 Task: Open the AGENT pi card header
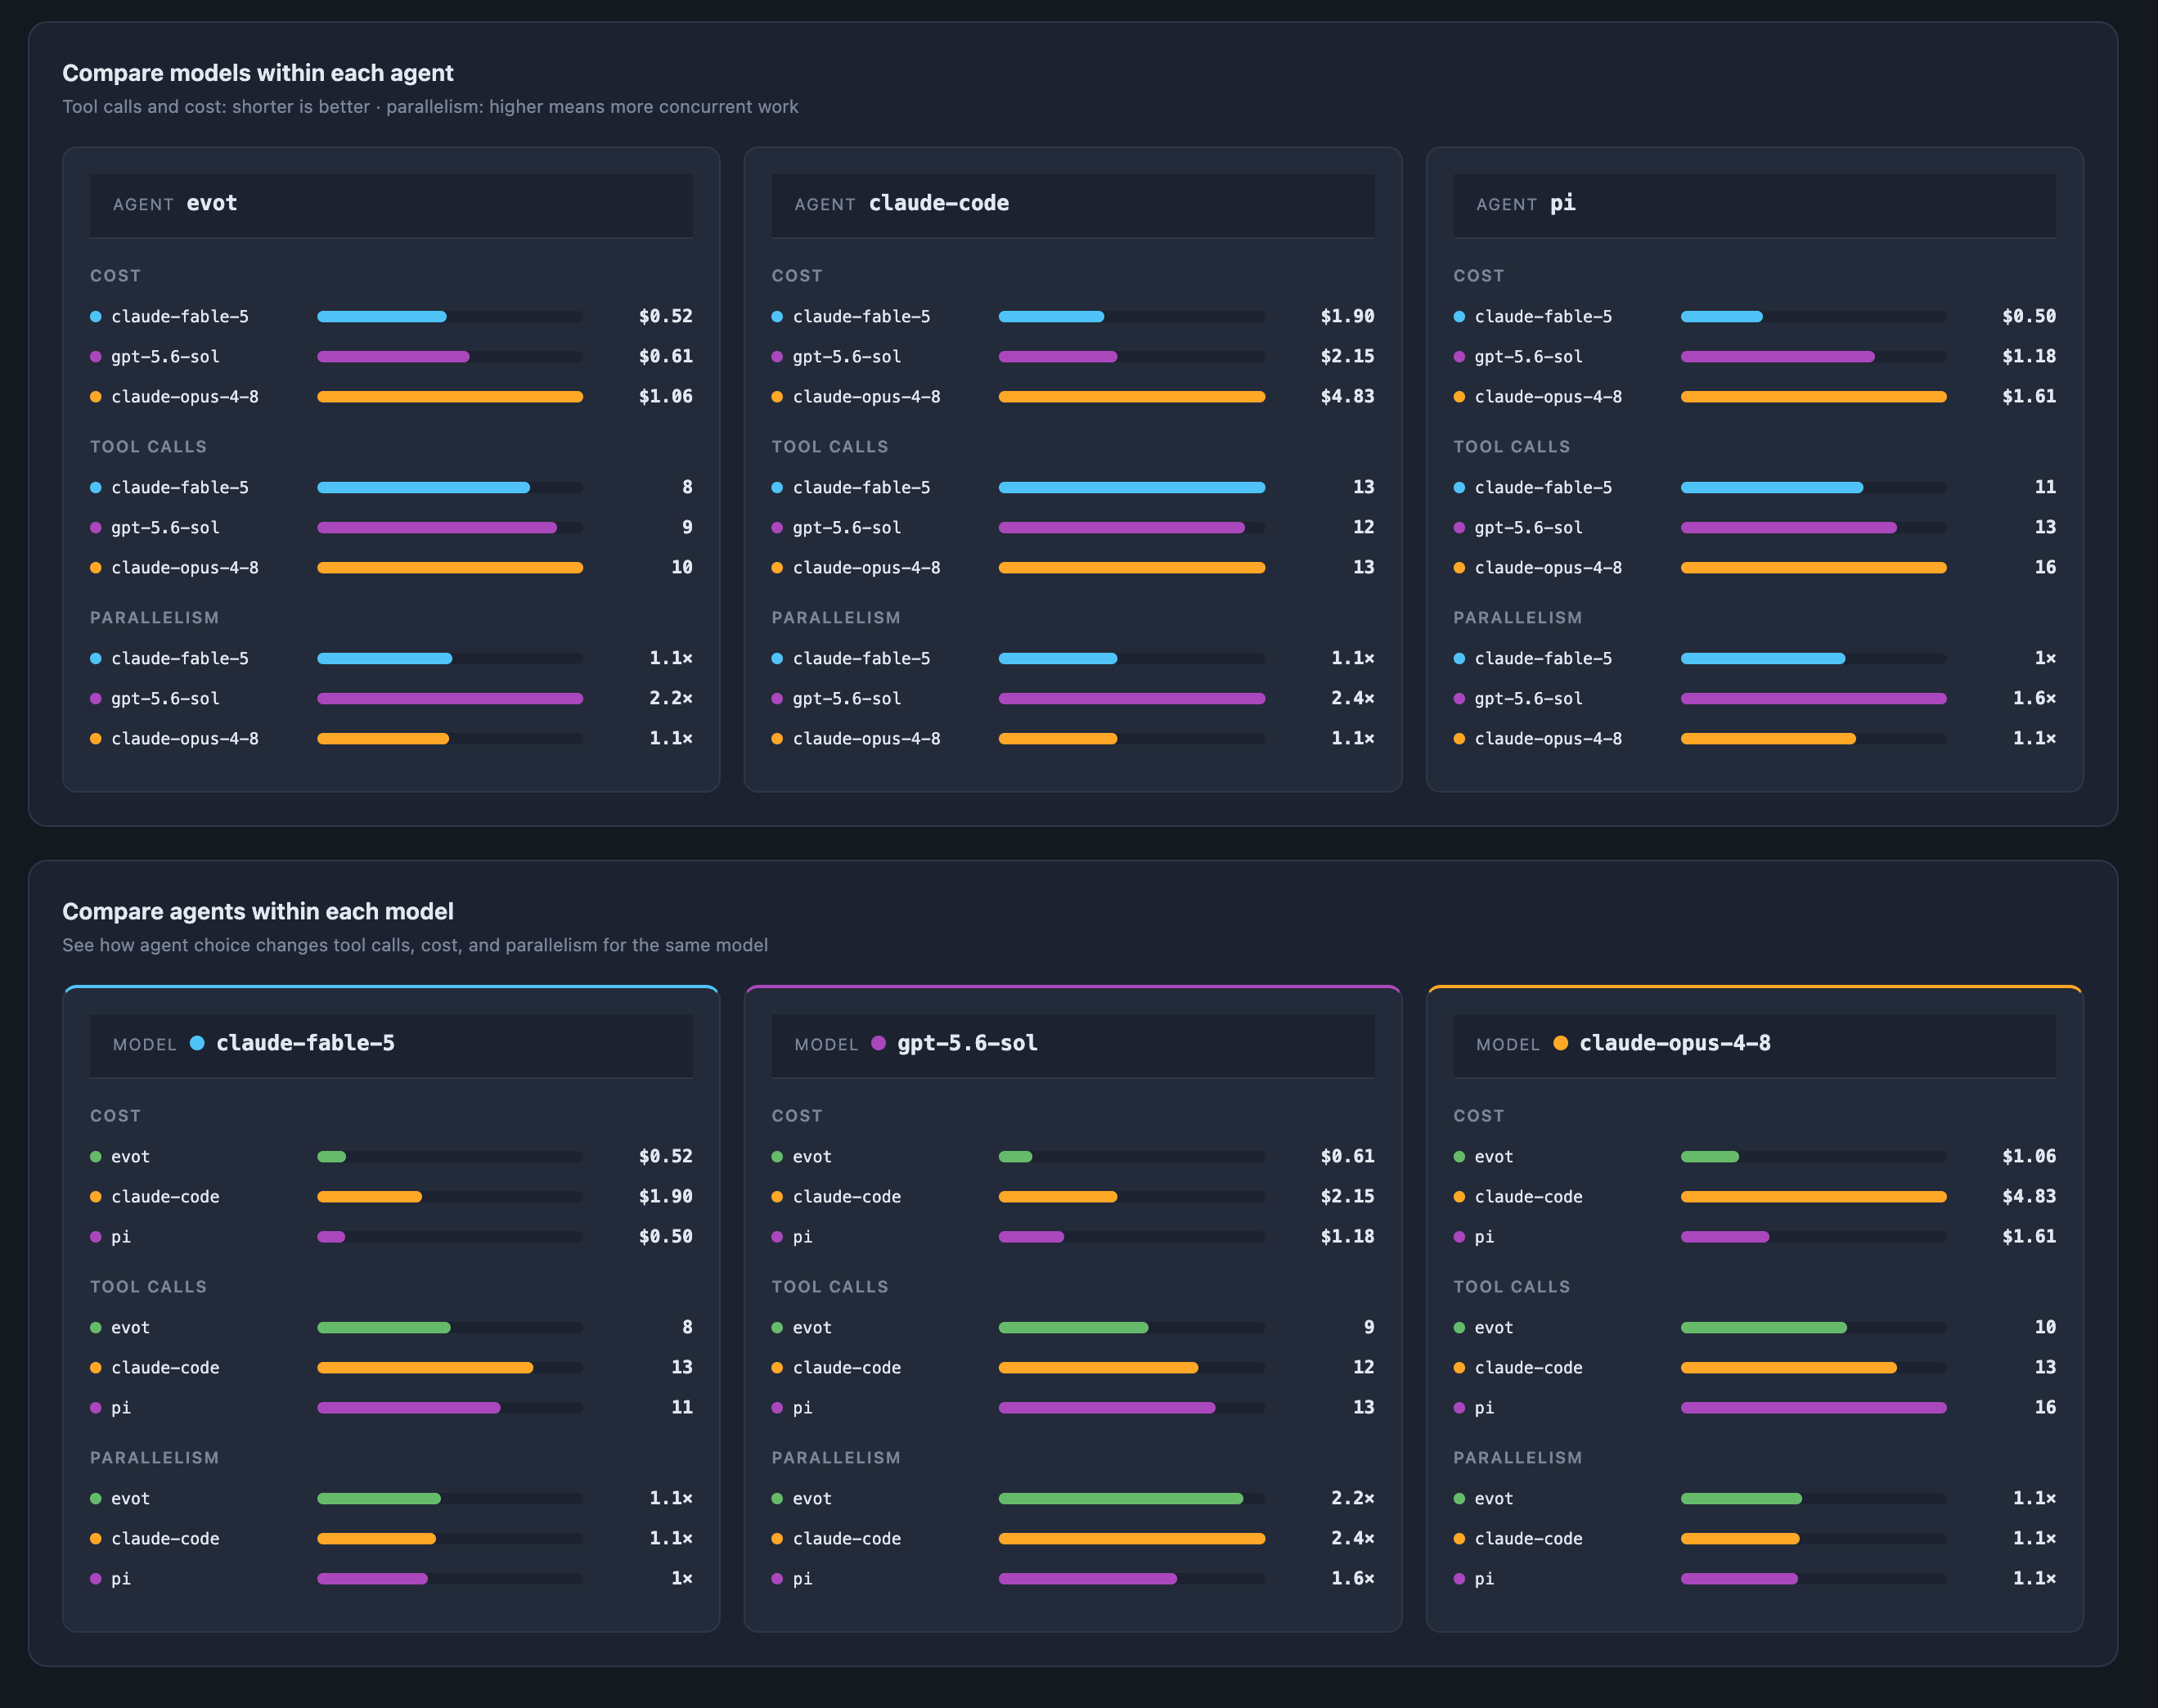(x=1754, y=205)
